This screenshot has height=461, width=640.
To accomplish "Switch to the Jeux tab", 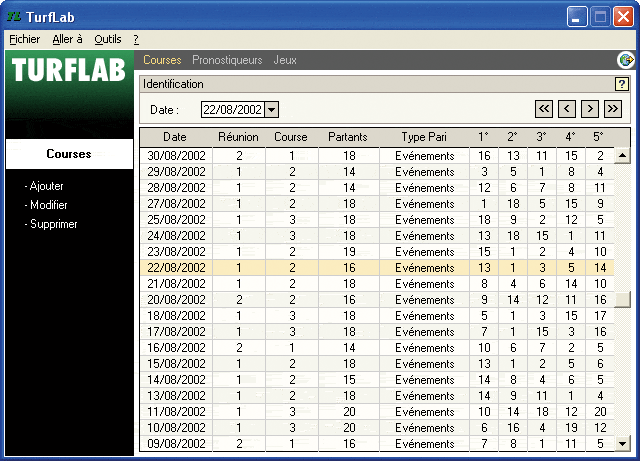I will coord(285,60).
